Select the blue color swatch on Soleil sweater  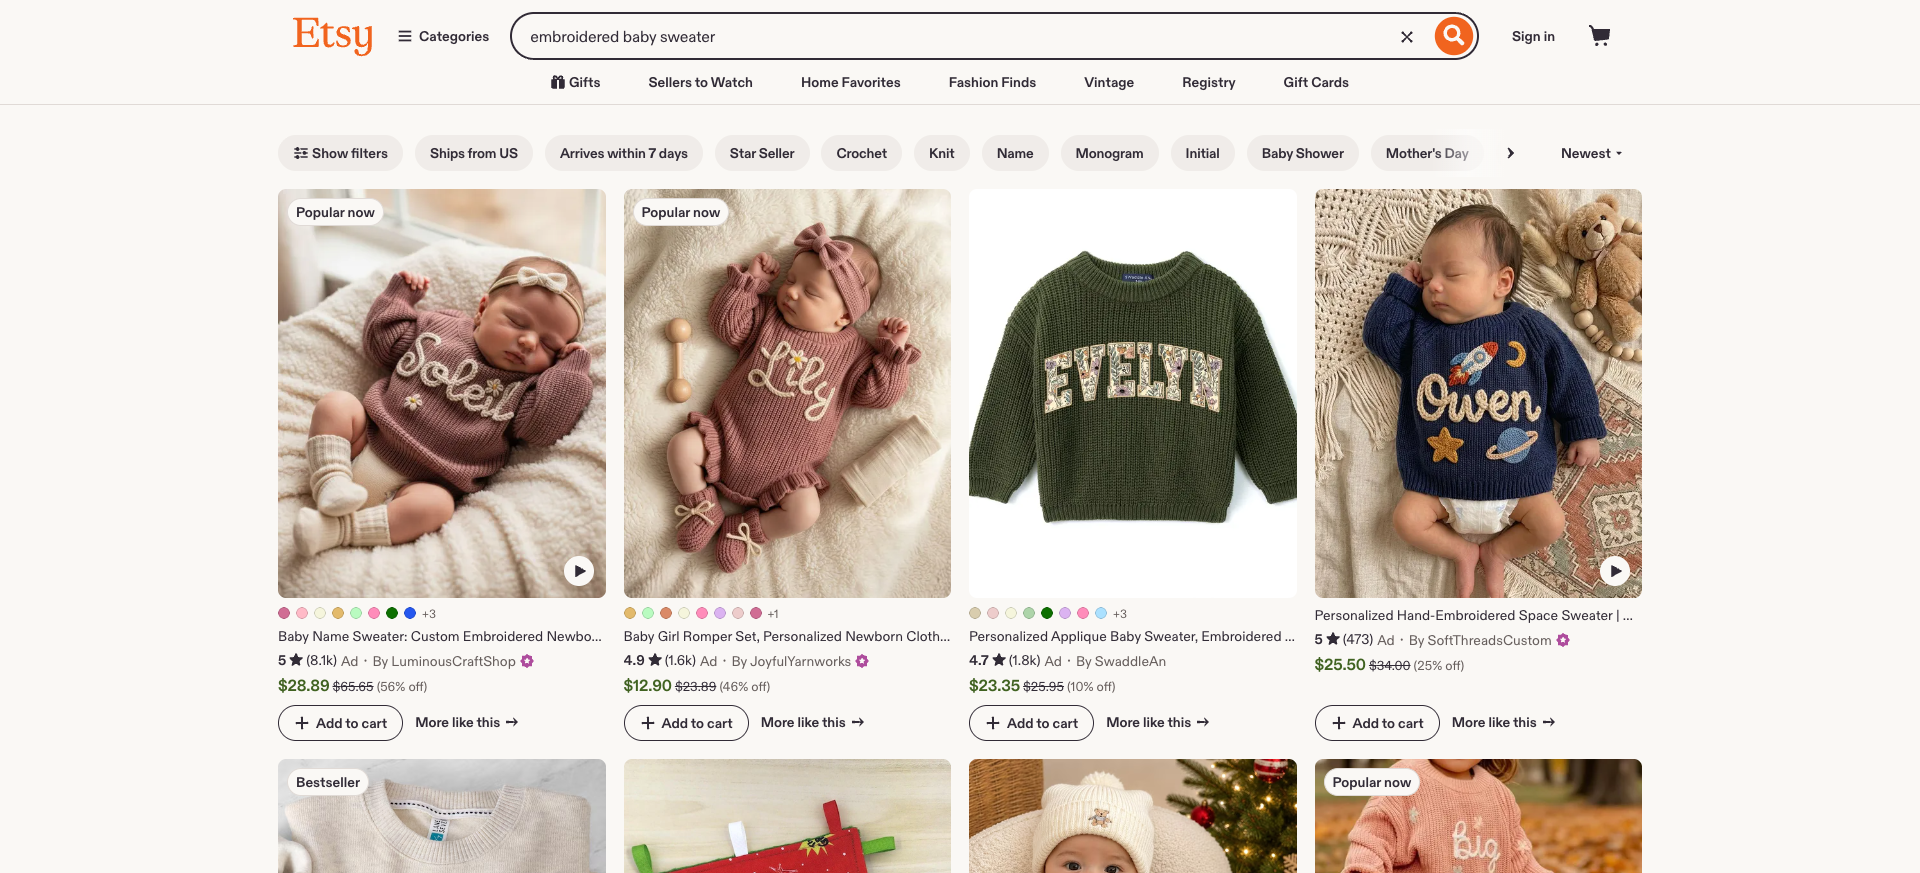point(410,613)
